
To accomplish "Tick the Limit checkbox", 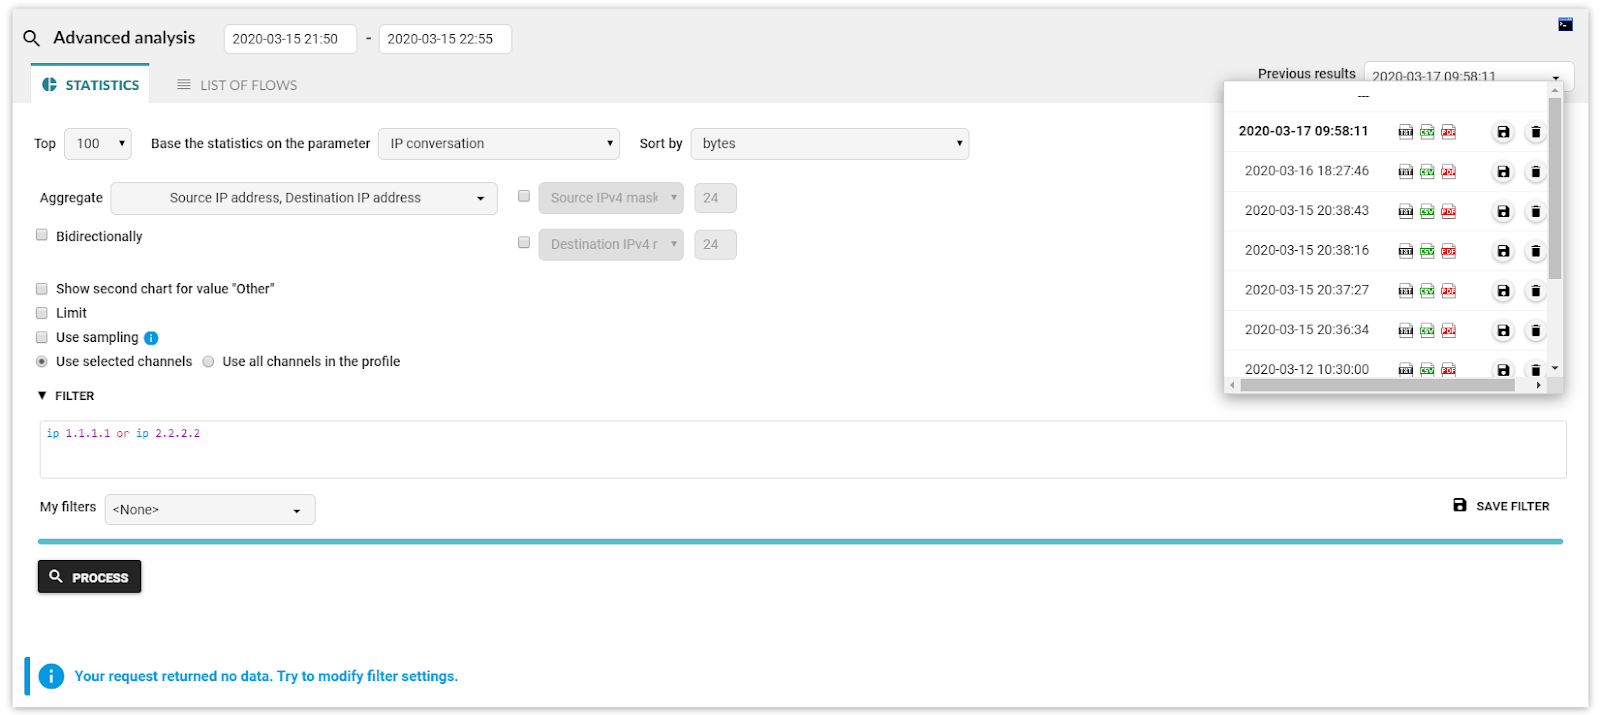I will pyautogui.click(x=42, y=313).
